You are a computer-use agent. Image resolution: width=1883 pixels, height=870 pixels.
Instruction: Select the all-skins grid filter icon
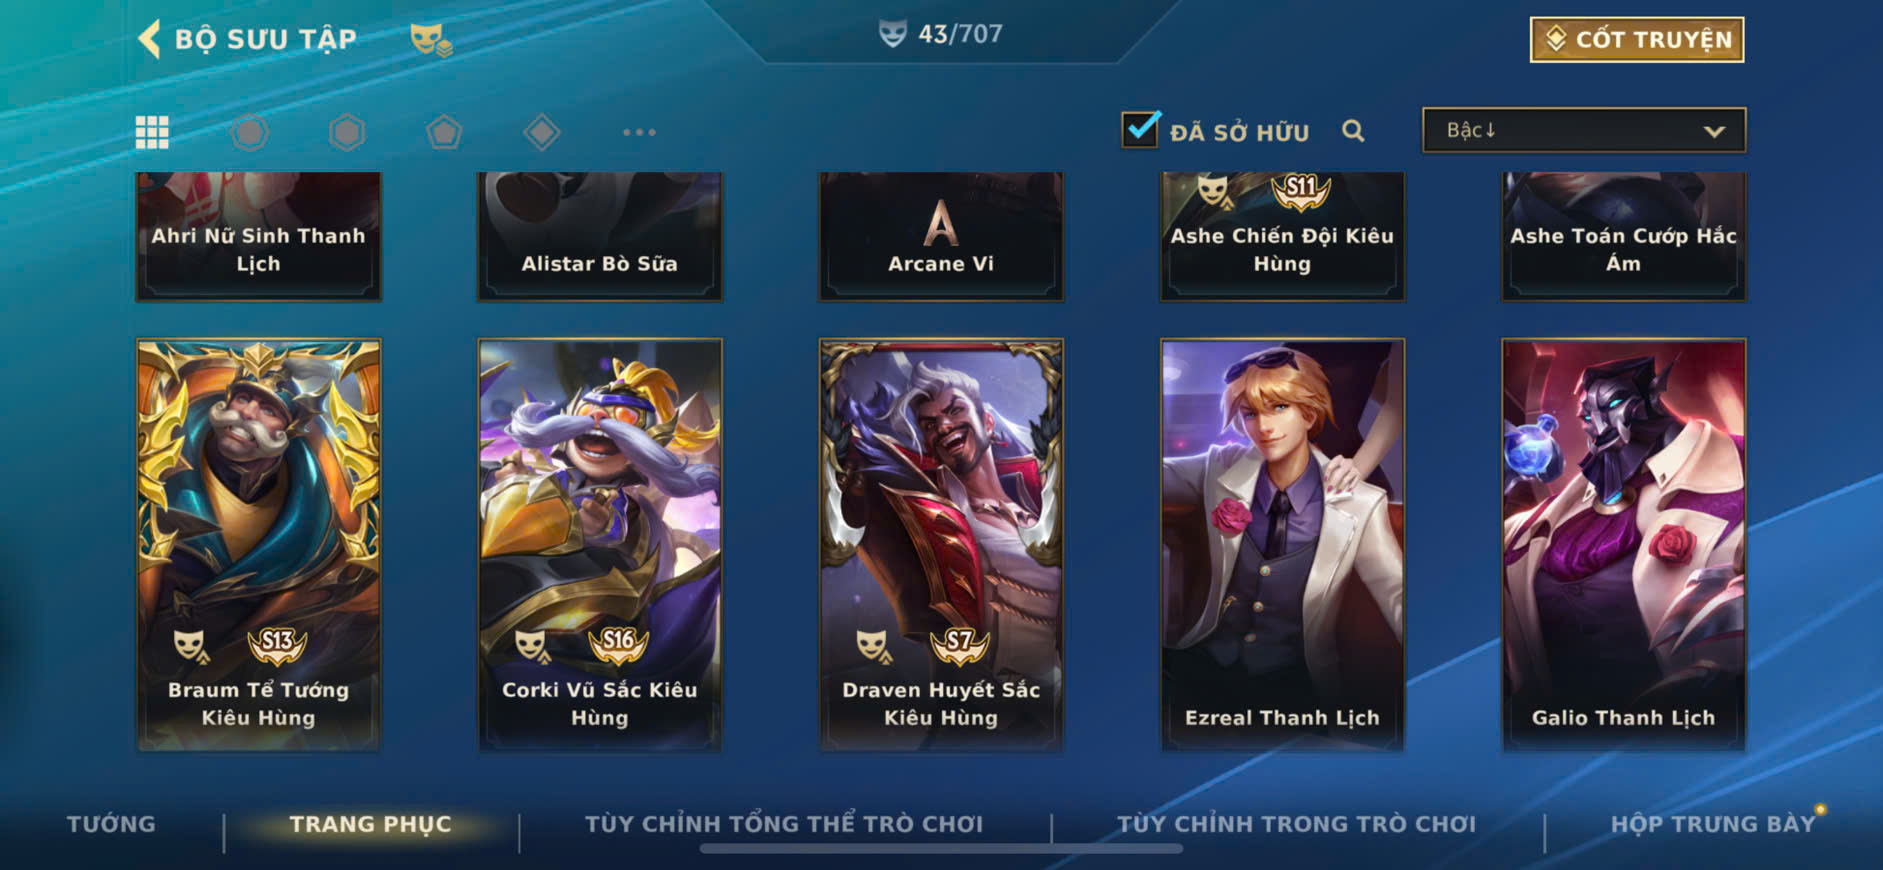(x=152, y=132)
